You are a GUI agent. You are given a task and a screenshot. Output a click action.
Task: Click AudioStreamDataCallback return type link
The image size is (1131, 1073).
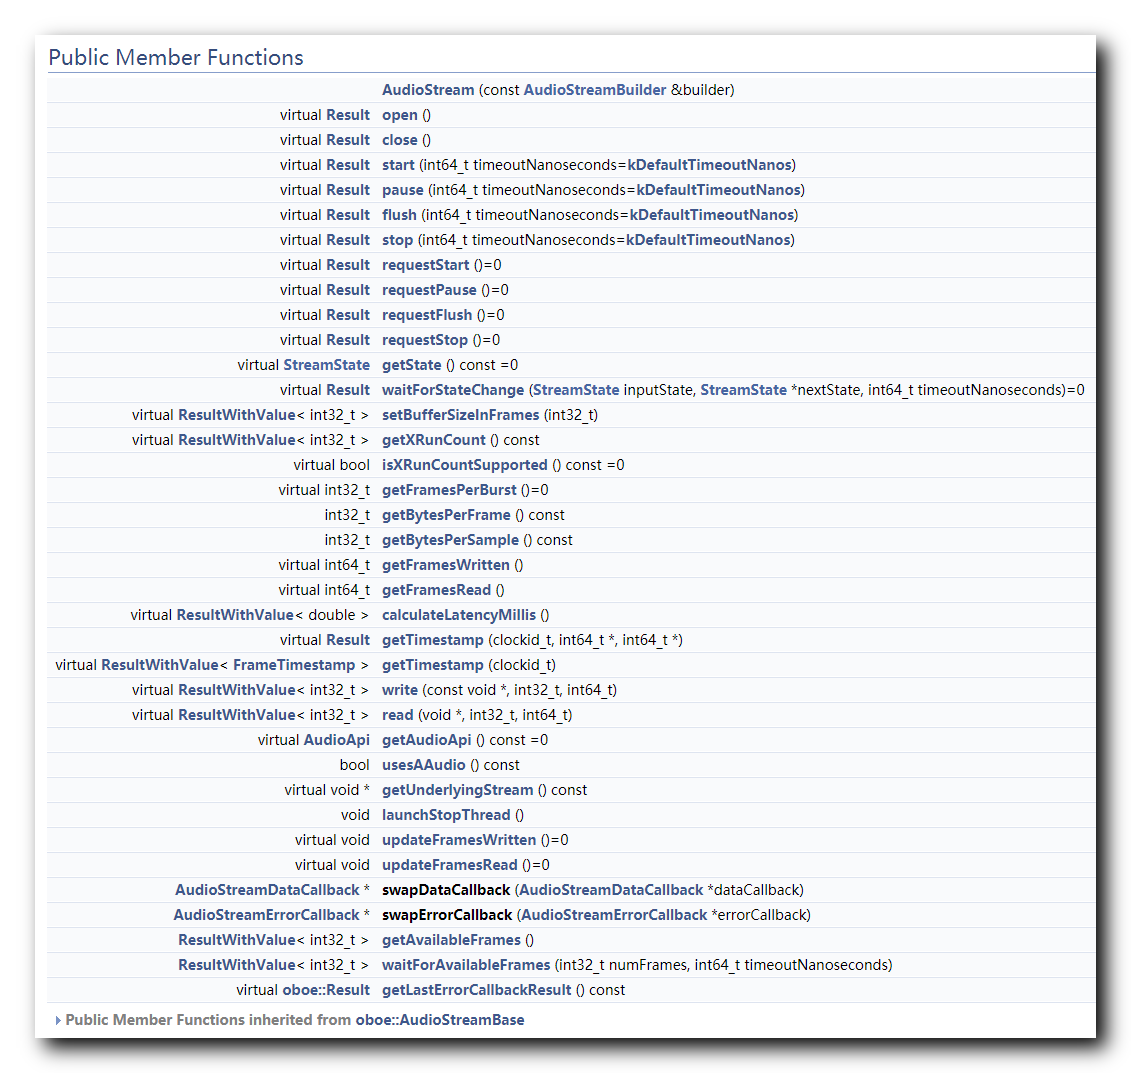click(267, 890)
